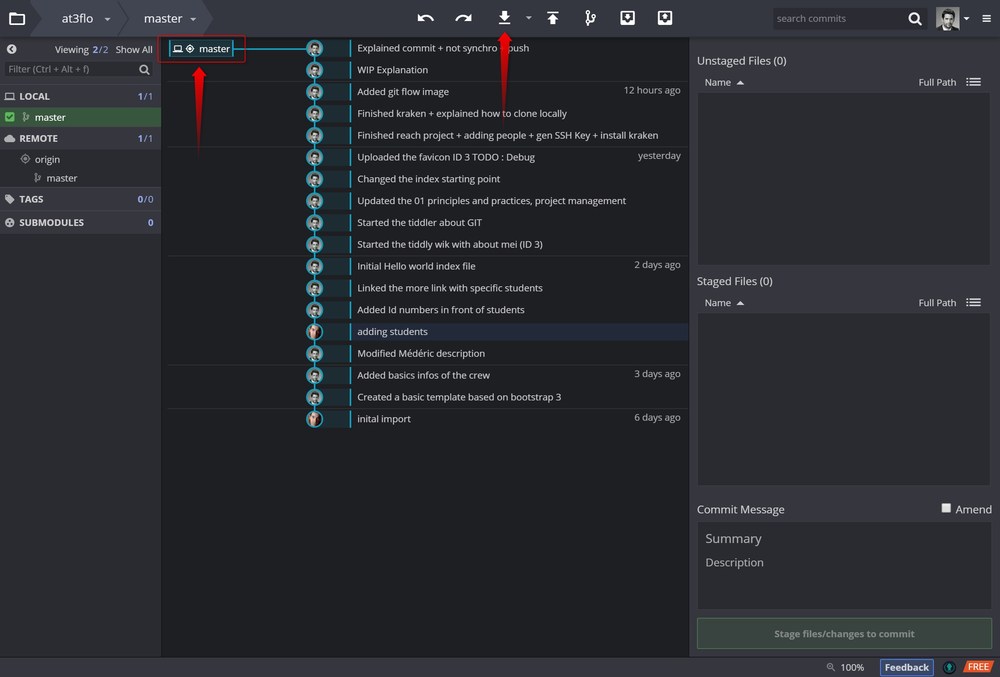Viewport: 1000px width, 677px height.
Task: Toggle the Amend checkbox
Action: [x=946, y=508]
